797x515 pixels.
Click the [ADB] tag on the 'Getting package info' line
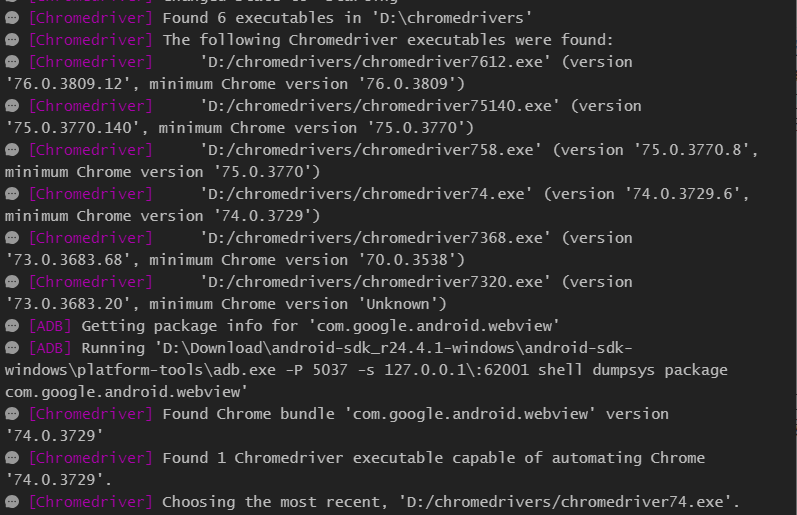pos(50,326)
